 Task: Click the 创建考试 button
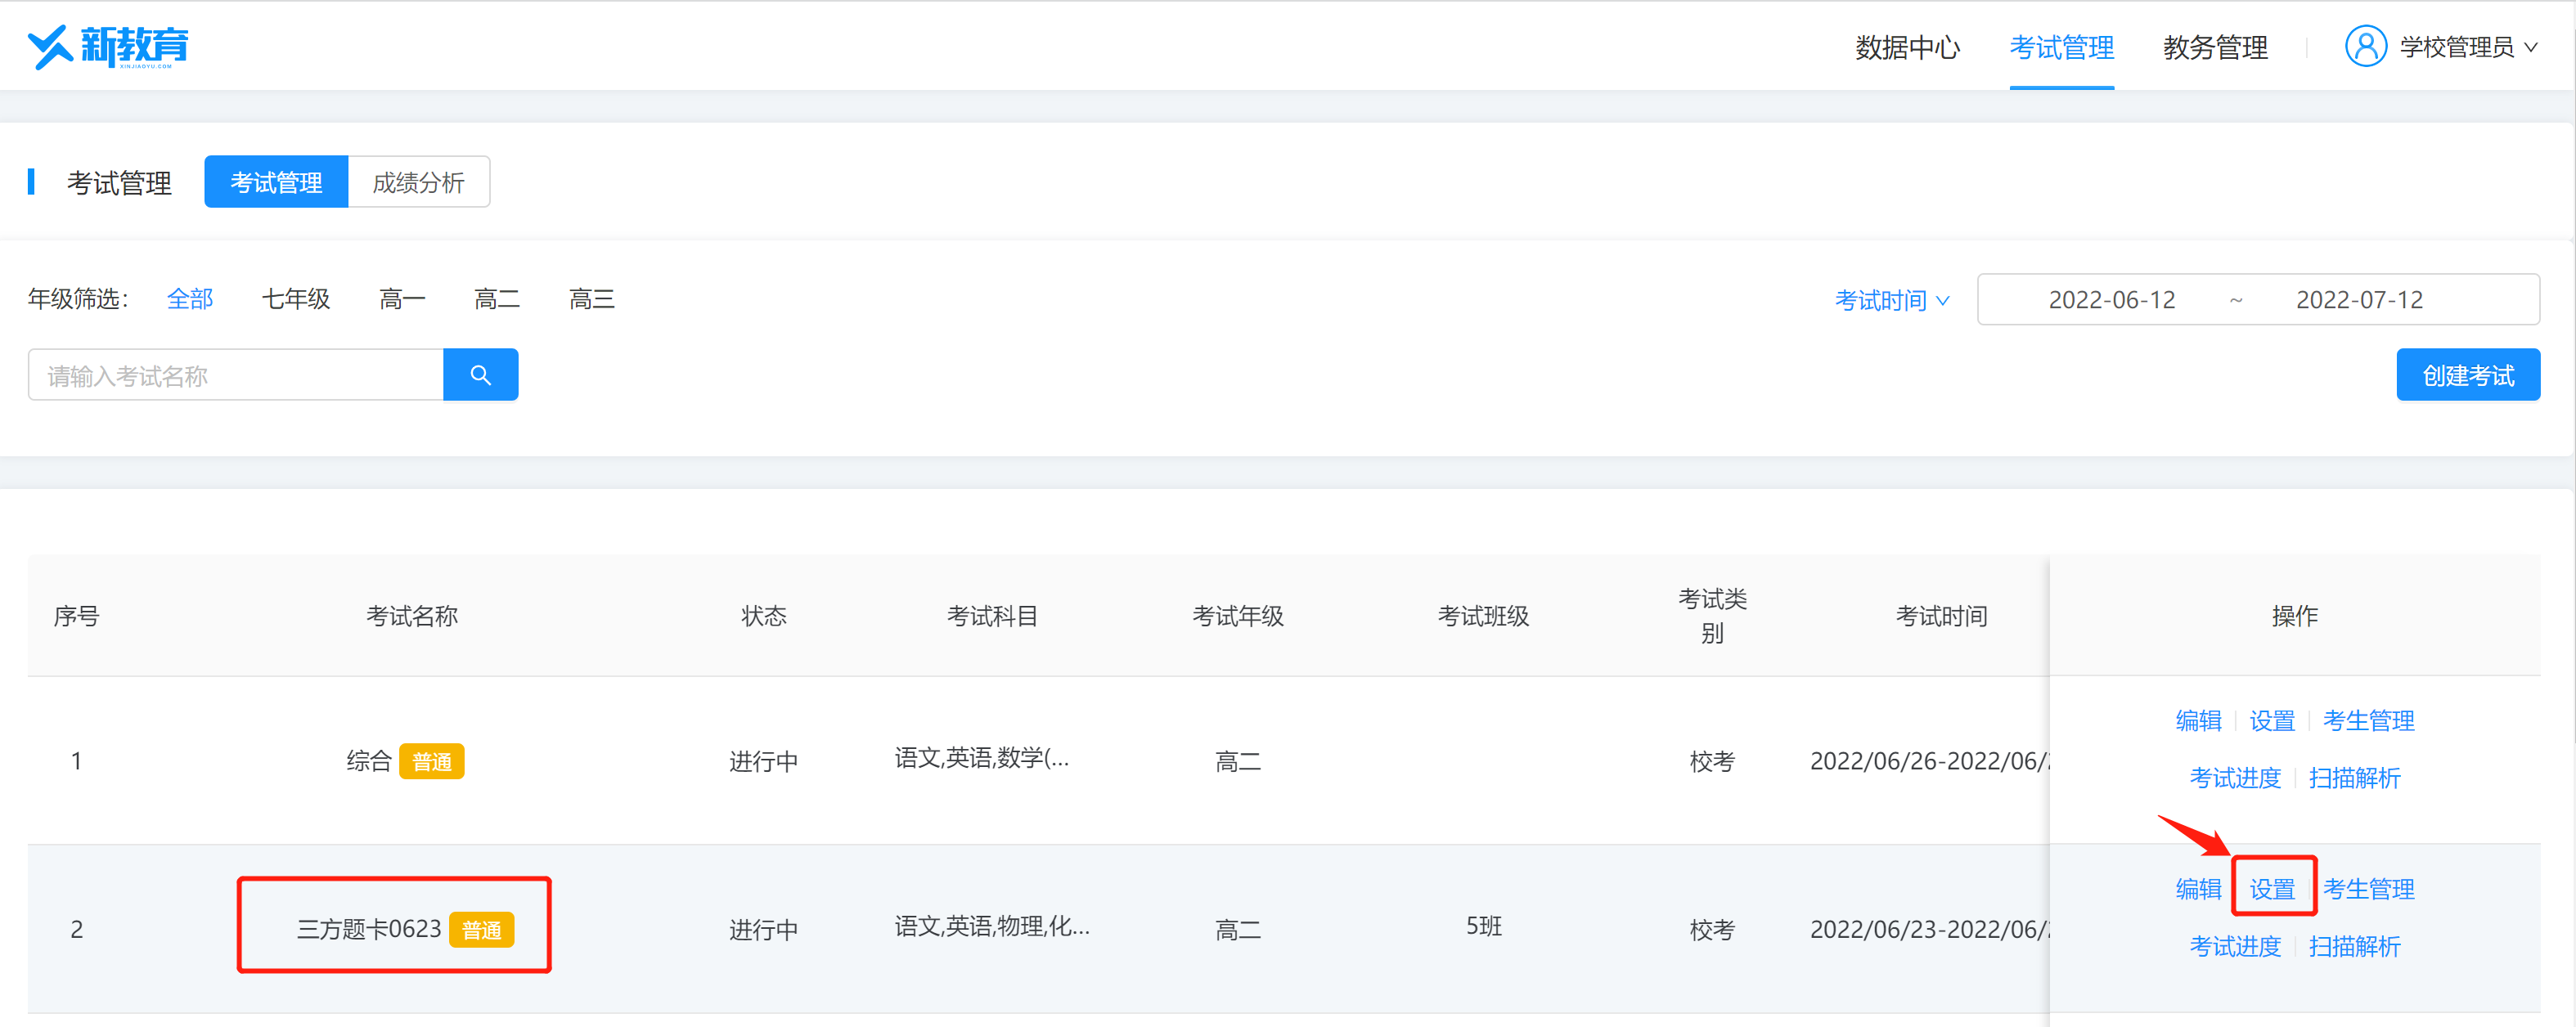[x=2467, y=375]
